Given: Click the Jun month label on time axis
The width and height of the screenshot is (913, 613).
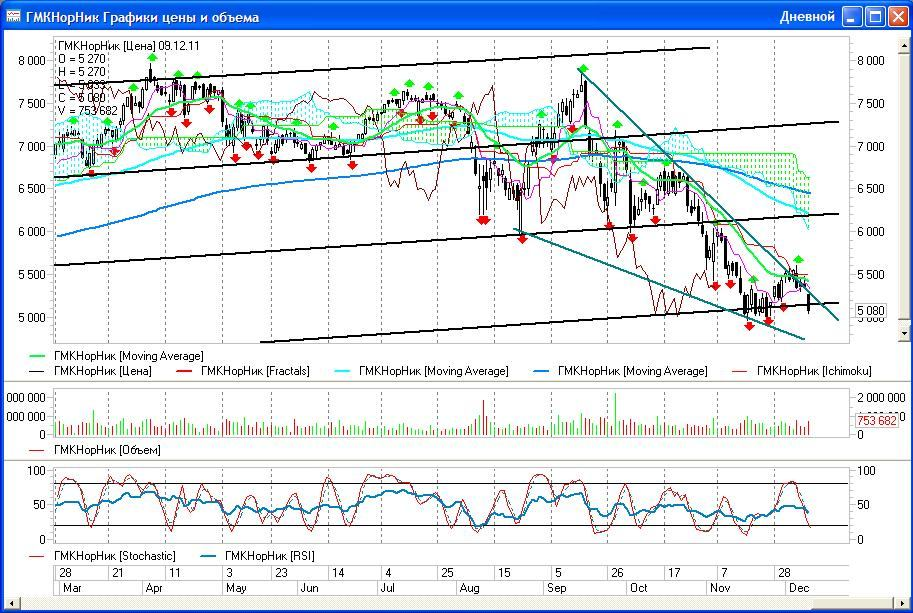Looking at the screenshot, I should point(309,588).
